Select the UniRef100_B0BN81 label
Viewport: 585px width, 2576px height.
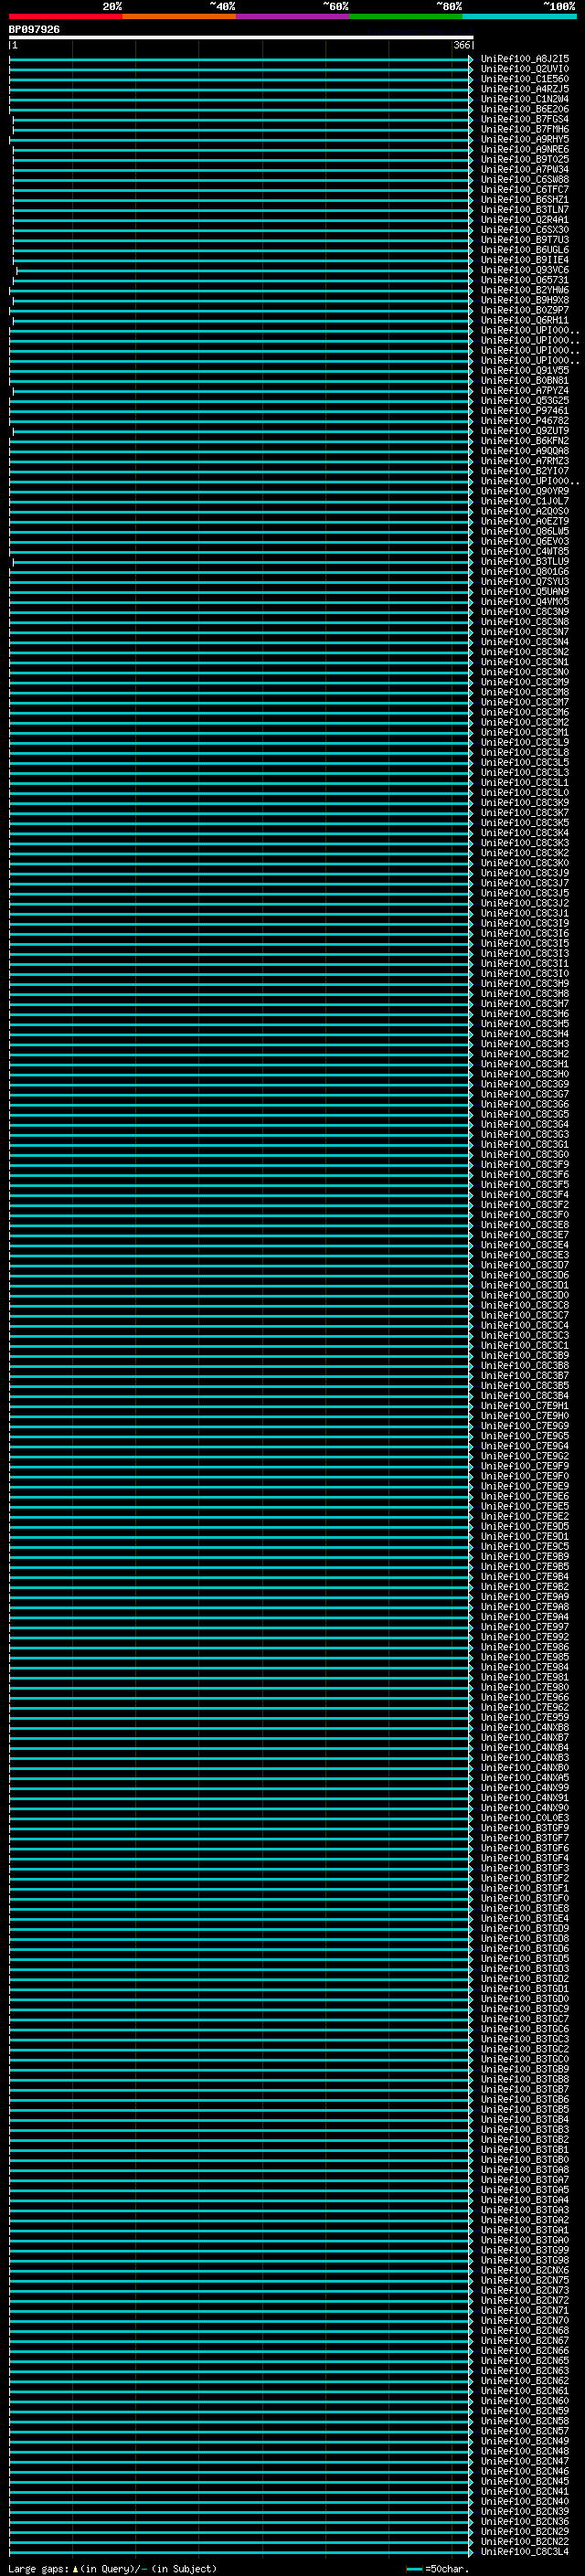(525, 380)
